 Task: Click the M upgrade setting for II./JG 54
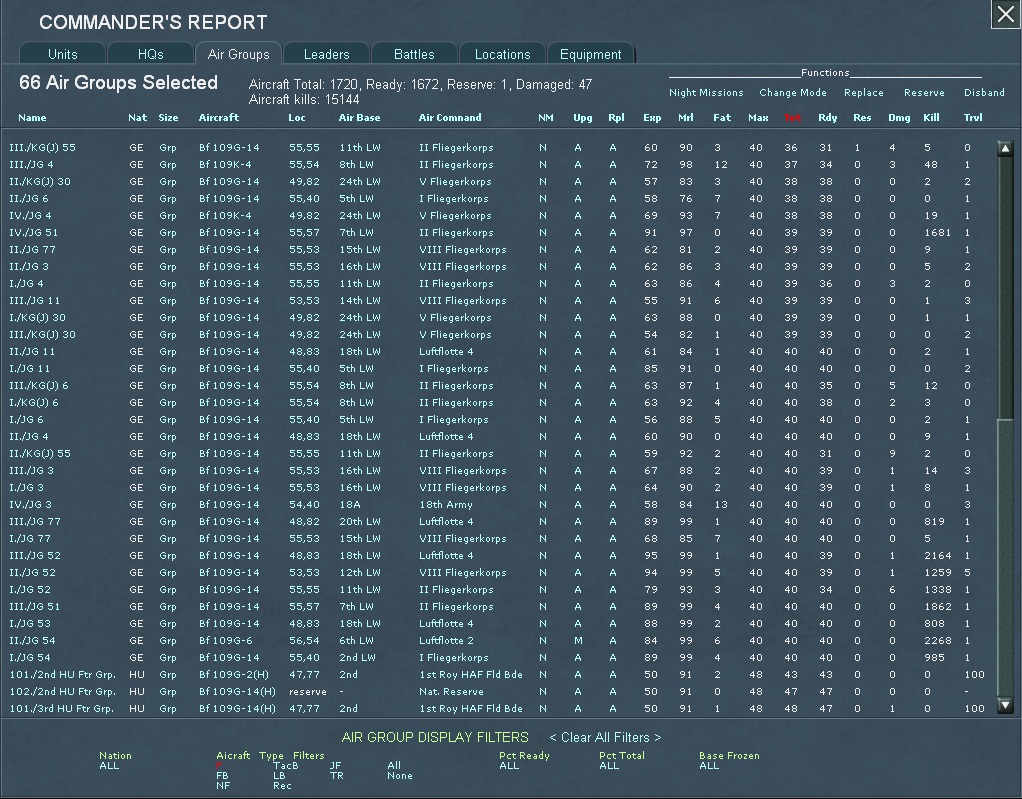point(577,640)
